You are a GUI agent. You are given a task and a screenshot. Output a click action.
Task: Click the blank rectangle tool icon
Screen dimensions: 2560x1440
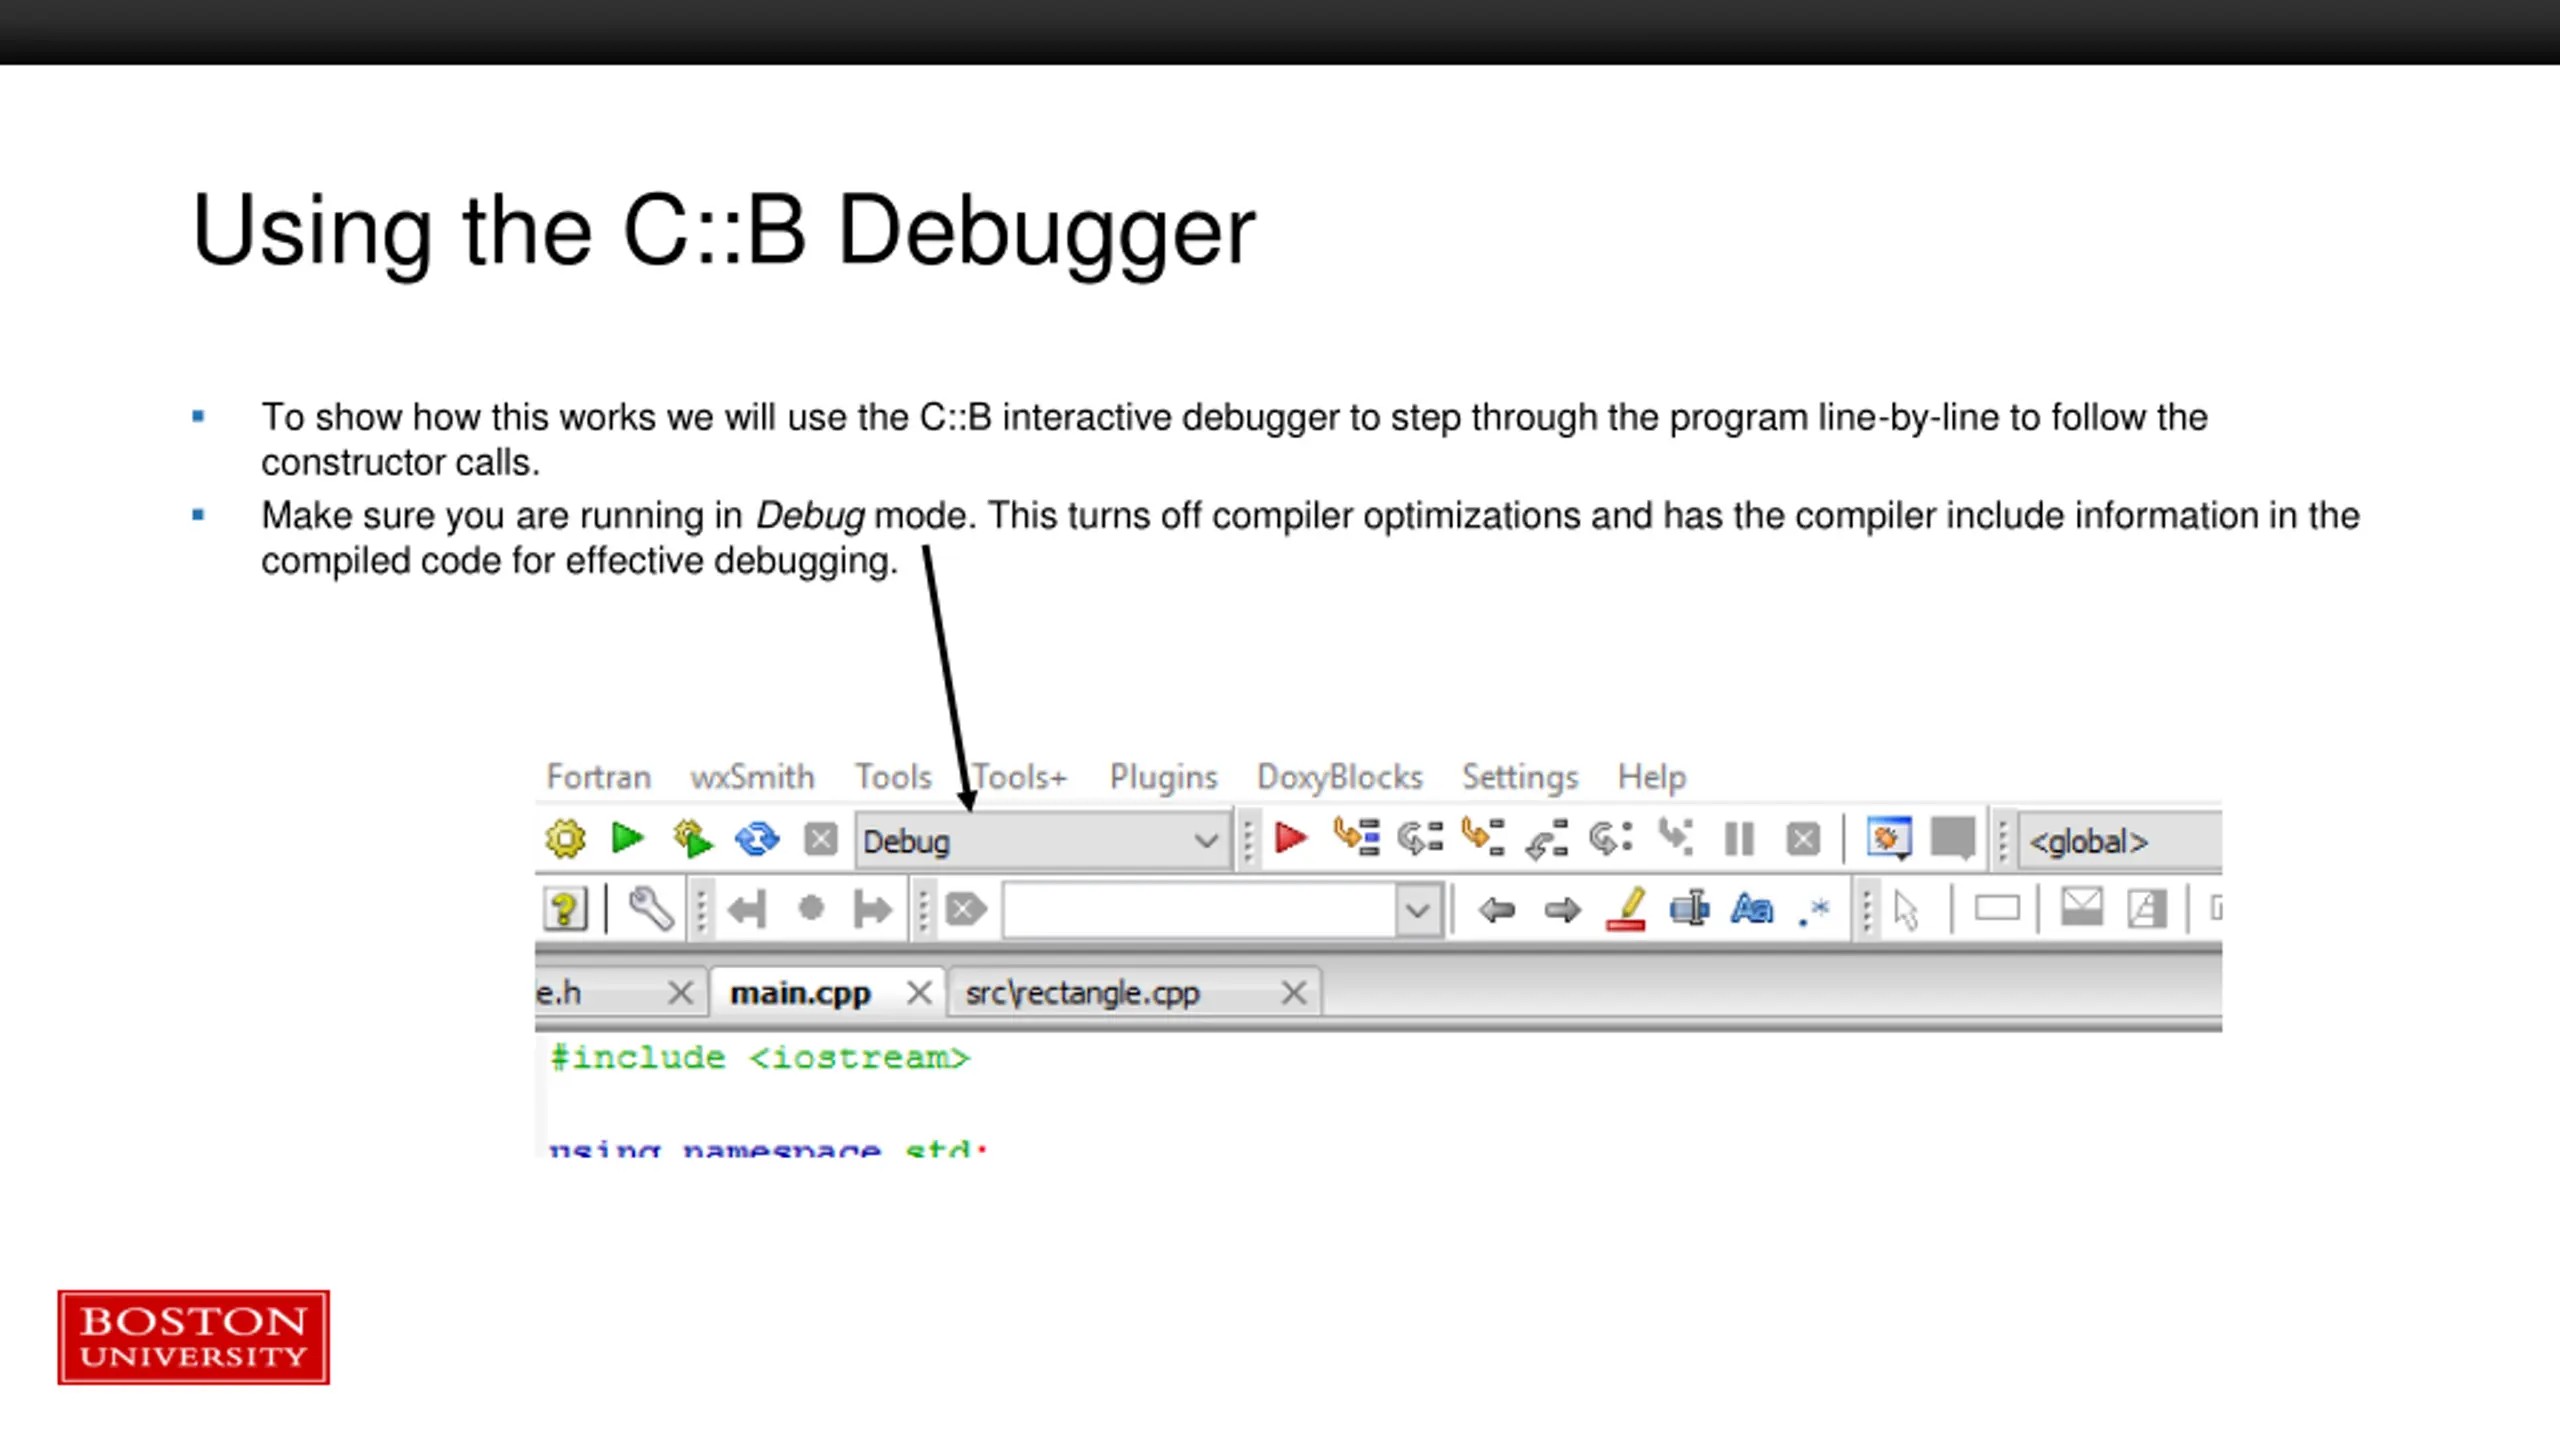tap(1997, 908)
